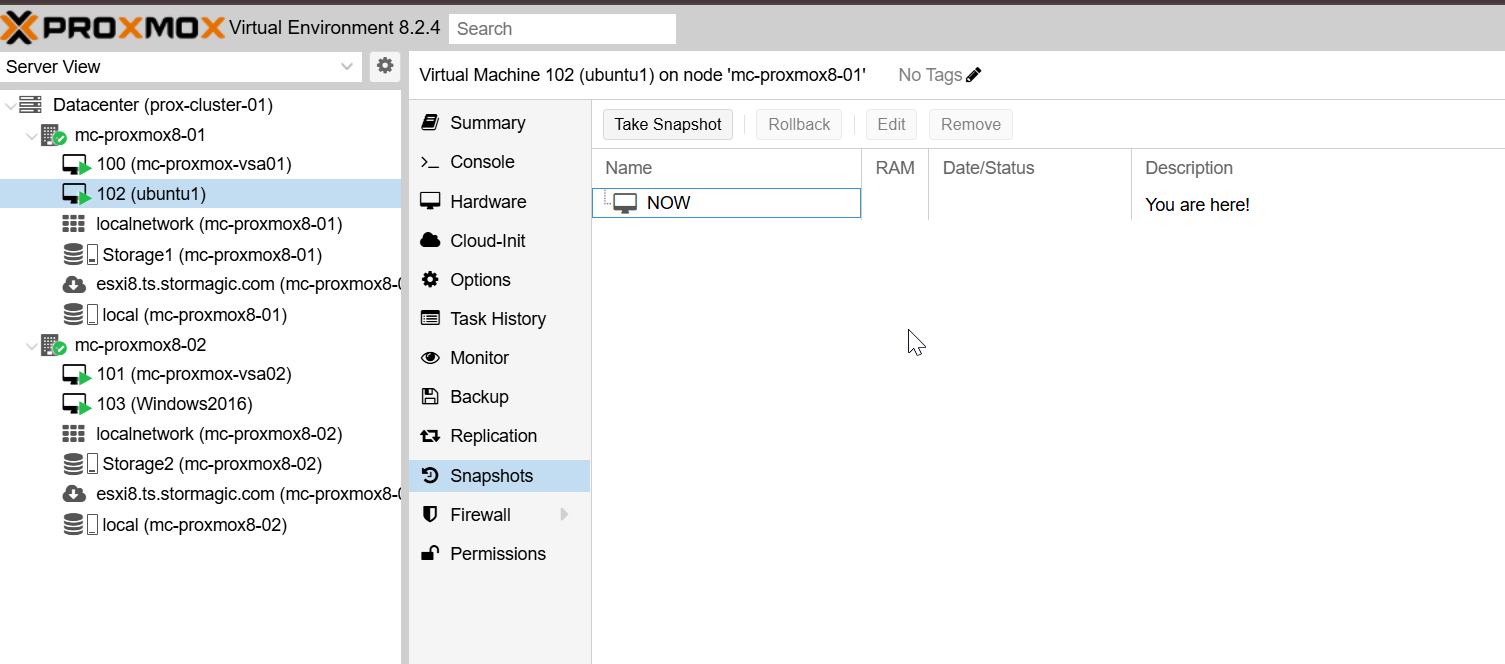Click the RAM column header
1505x664 pixels.
pyautogui.click(x=895, y=168)
